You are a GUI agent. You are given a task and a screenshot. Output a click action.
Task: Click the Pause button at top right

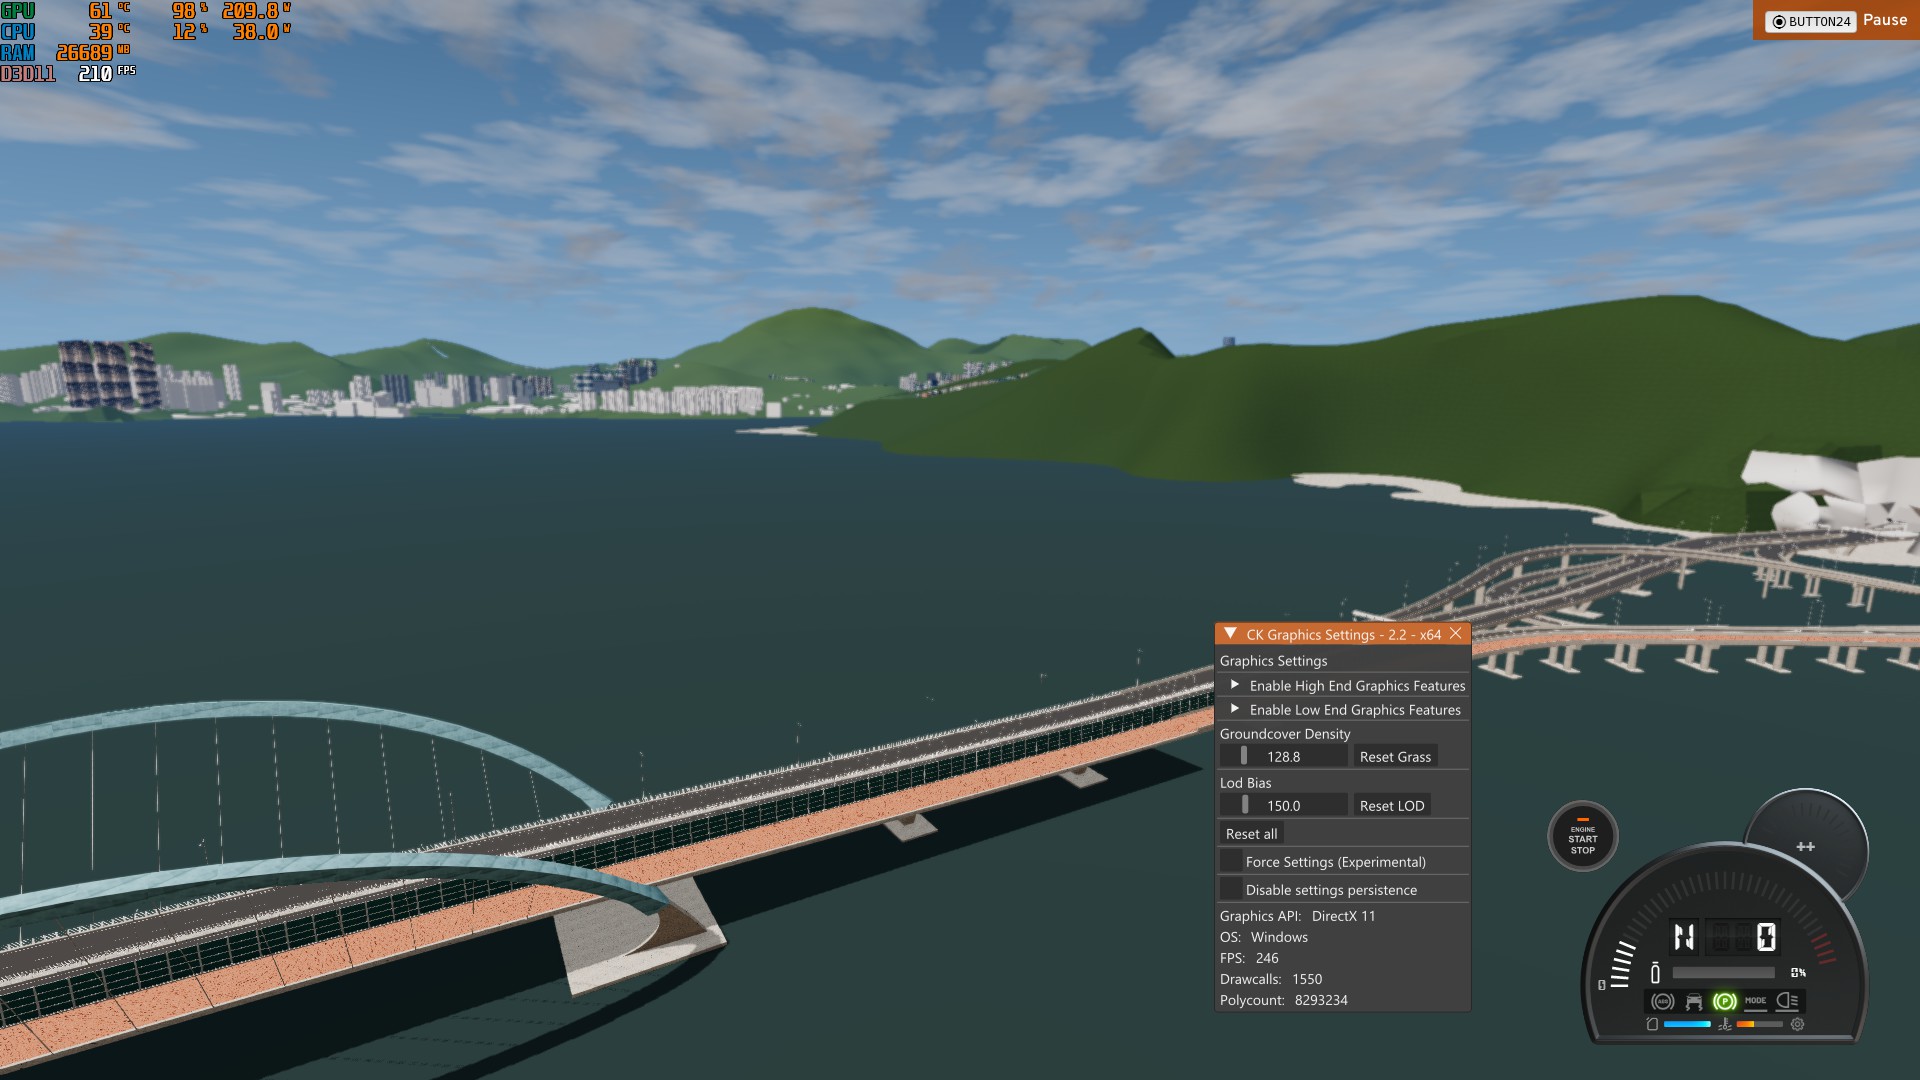(1884, 20)
